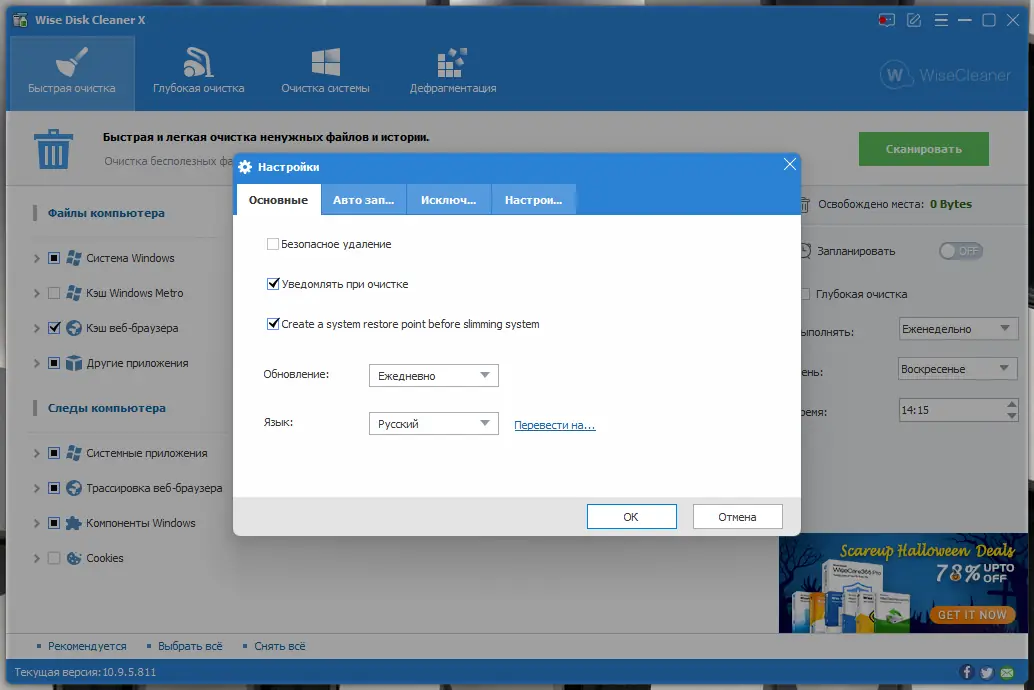1034x690 pixels.
Task: Click the blue trash can icon
Action: click(53, 149)
